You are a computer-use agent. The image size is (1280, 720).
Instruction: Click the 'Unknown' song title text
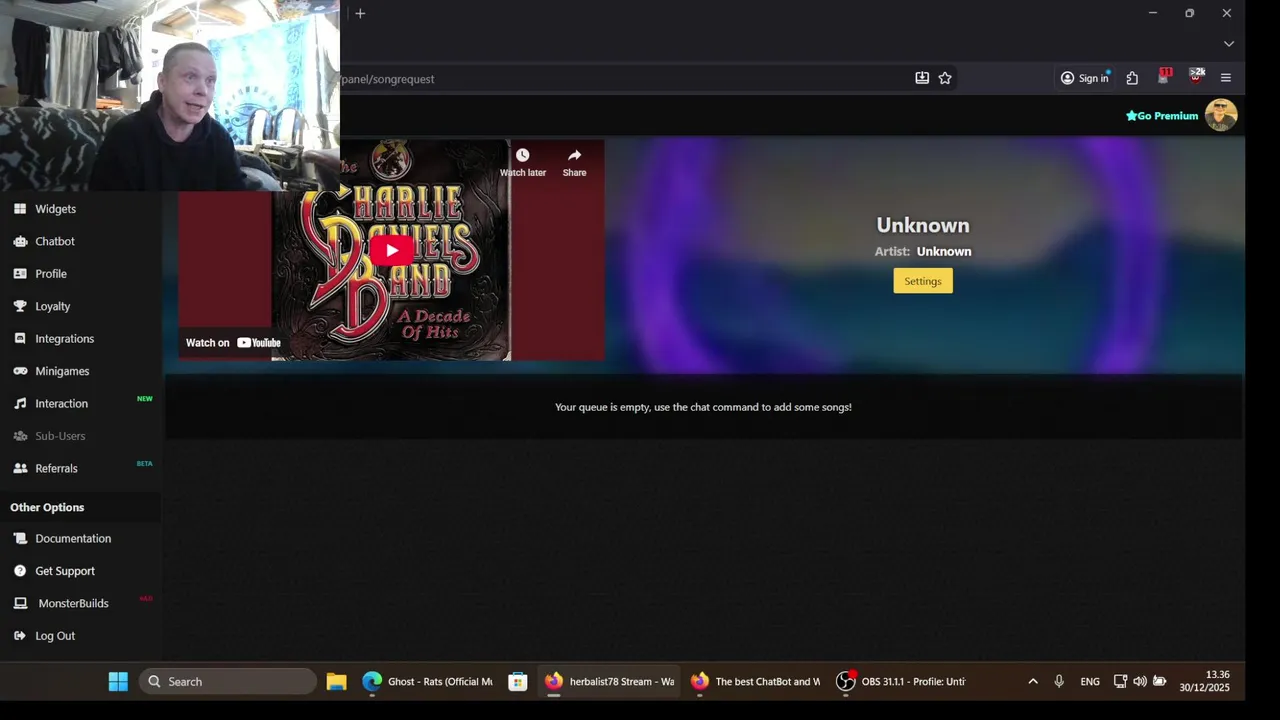point(923,226)
